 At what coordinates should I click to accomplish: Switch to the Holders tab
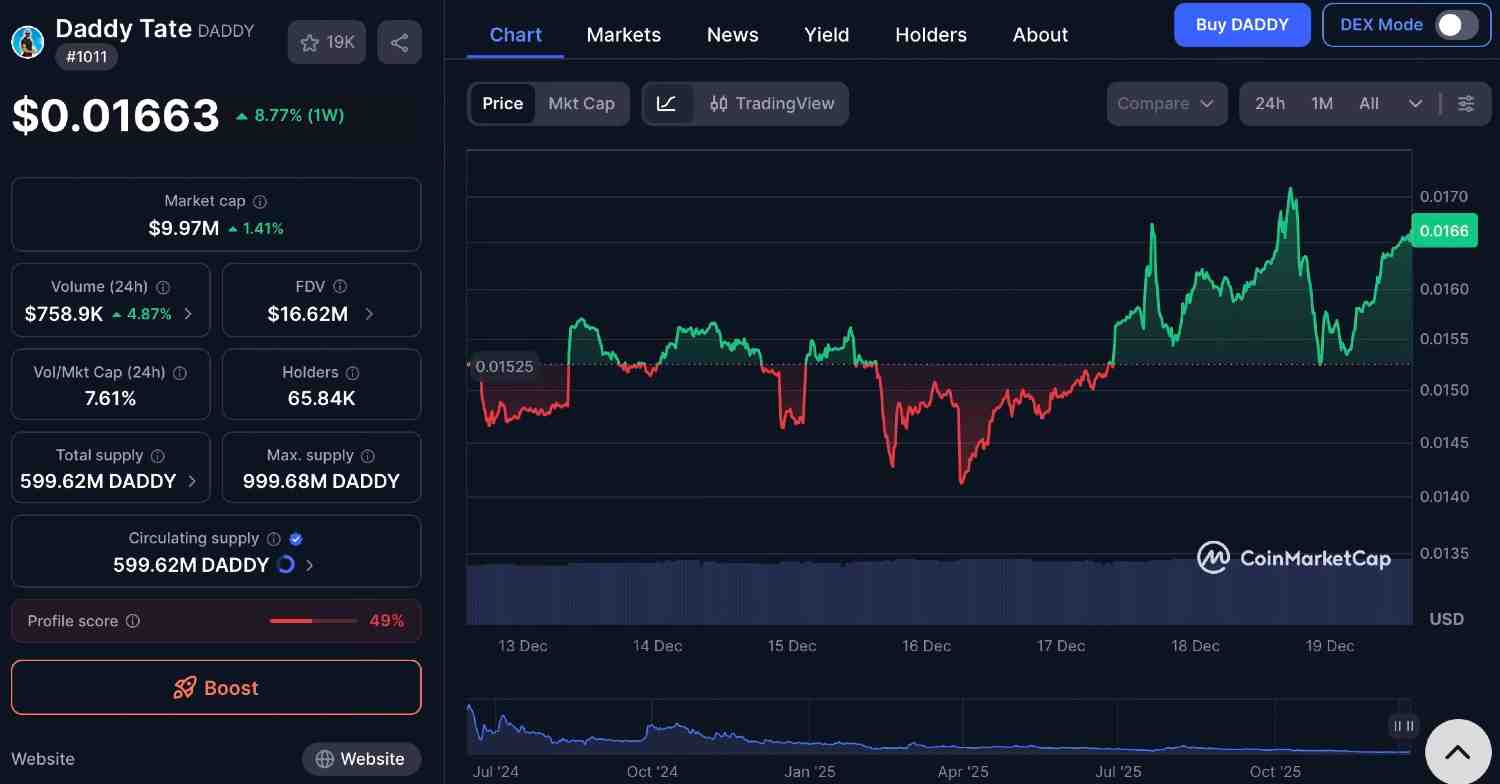(x=930, y=35)
